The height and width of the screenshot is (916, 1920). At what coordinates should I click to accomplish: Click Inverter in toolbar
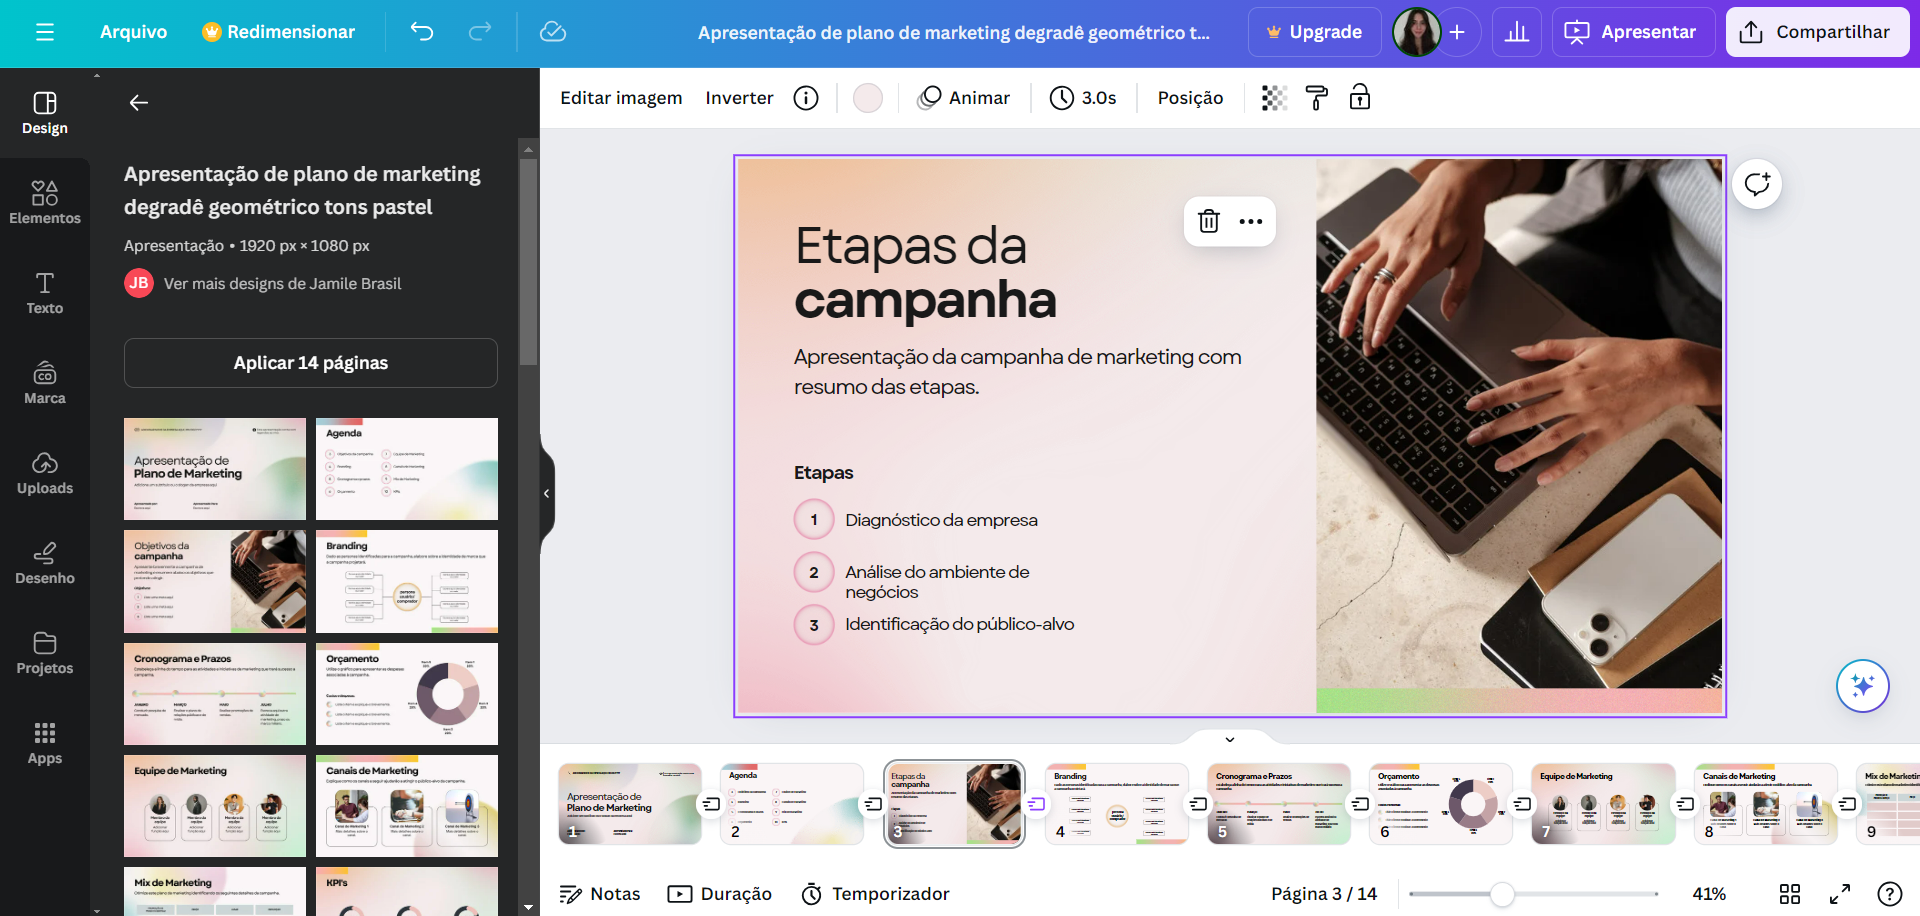point(739,98)
